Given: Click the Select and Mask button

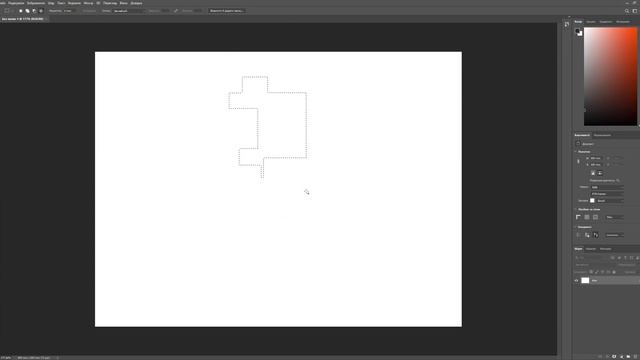Looking at the screenshot, I should point(227,11).
